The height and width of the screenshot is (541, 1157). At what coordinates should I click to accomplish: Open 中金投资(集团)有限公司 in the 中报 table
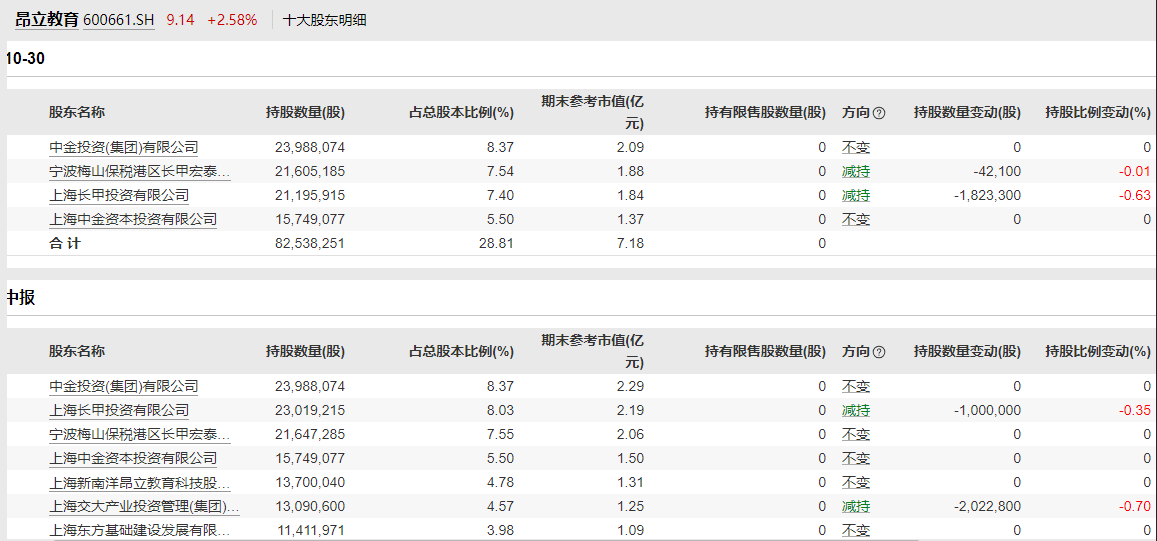tap(123, 387)
